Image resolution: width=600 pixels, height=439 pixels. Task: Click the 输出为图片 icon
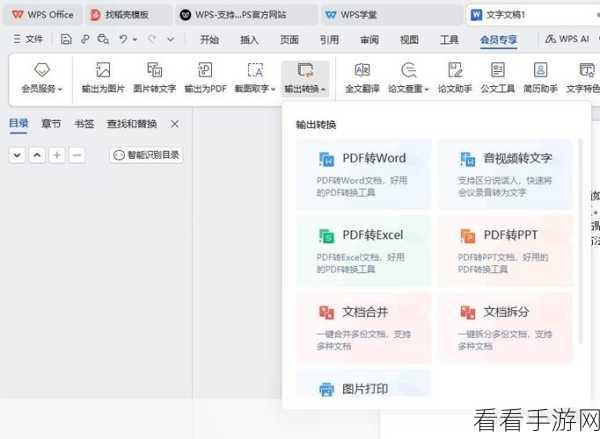[103, 70]
